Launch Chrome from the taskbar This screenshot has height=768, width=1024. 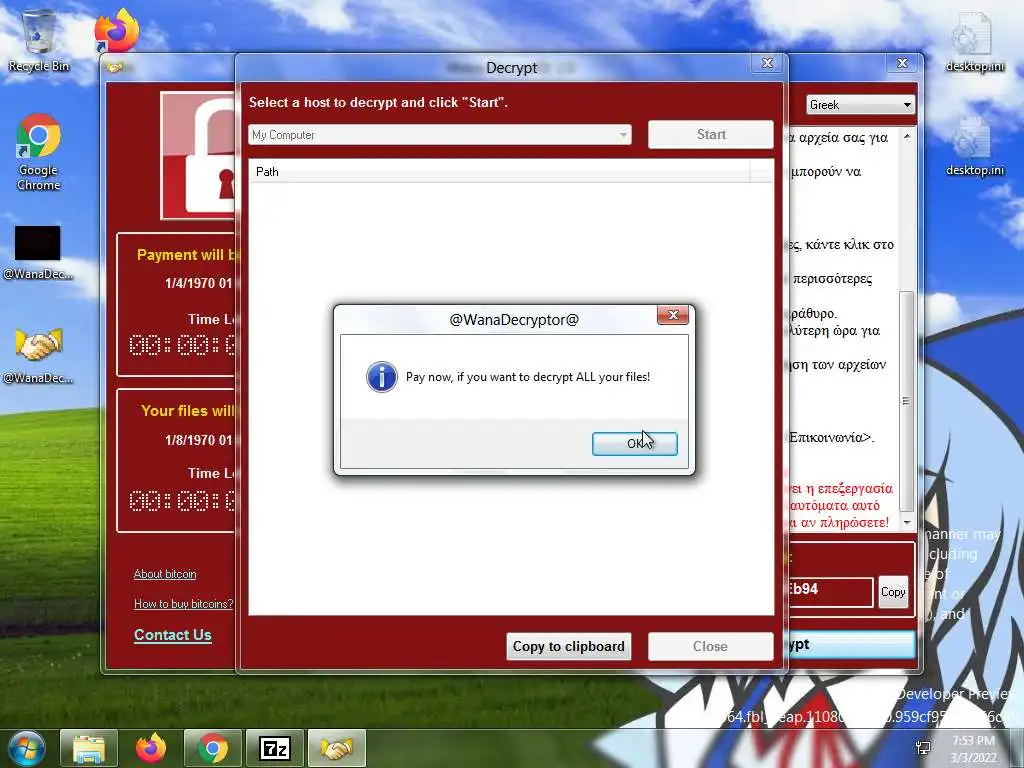[x=213, y=748]
